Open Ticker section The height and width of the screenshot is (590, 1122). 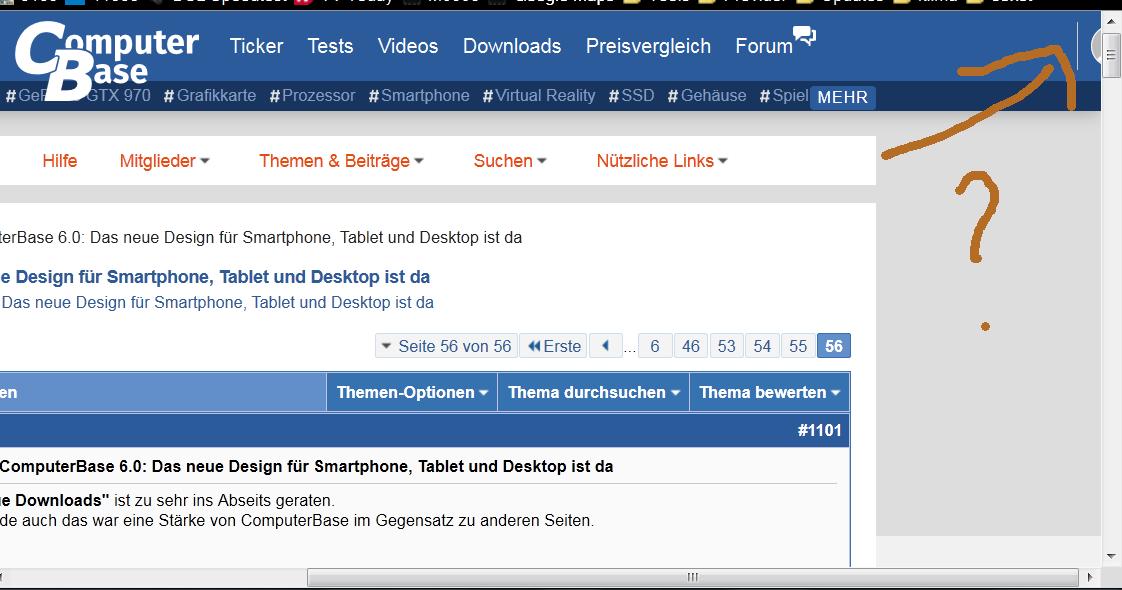tap(256, 46)
